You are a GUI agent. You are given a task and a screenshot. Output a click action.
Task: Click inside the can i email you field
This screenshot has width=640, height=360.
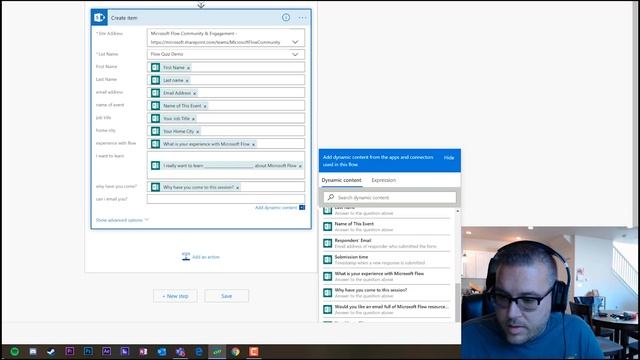coord(226,199)
